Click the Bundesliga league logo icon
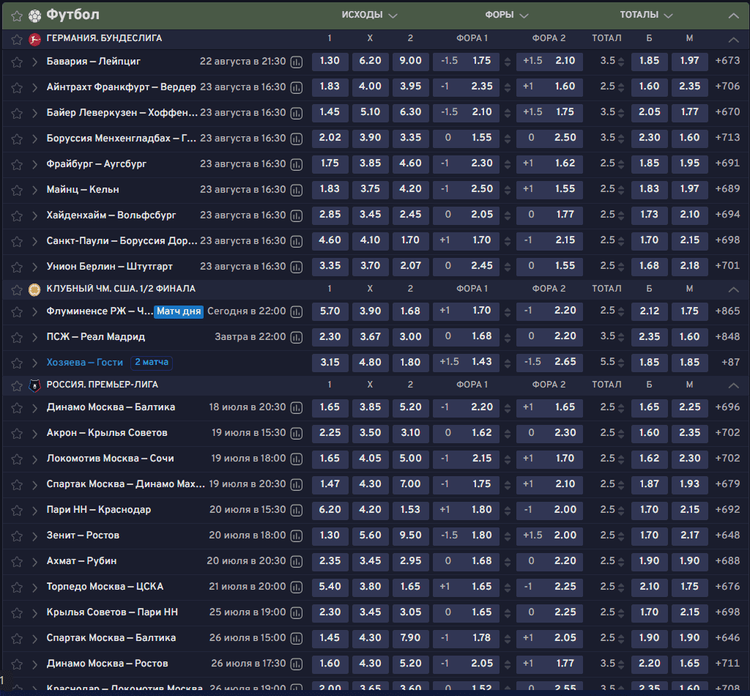Screen dimensions: 750x696 [x=34, y=38]
